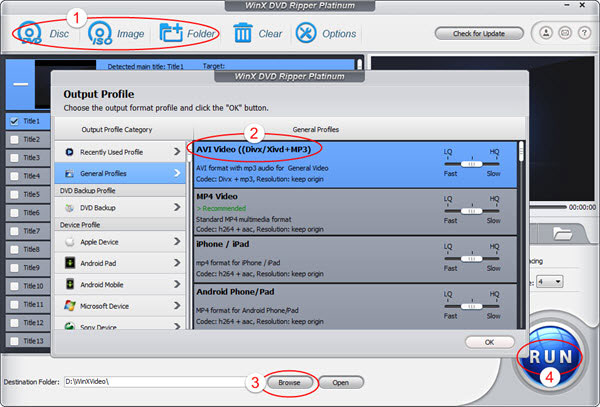Click the Recently Used Profile icon
Screen dimensions: 600x407
tap(69, 152)
